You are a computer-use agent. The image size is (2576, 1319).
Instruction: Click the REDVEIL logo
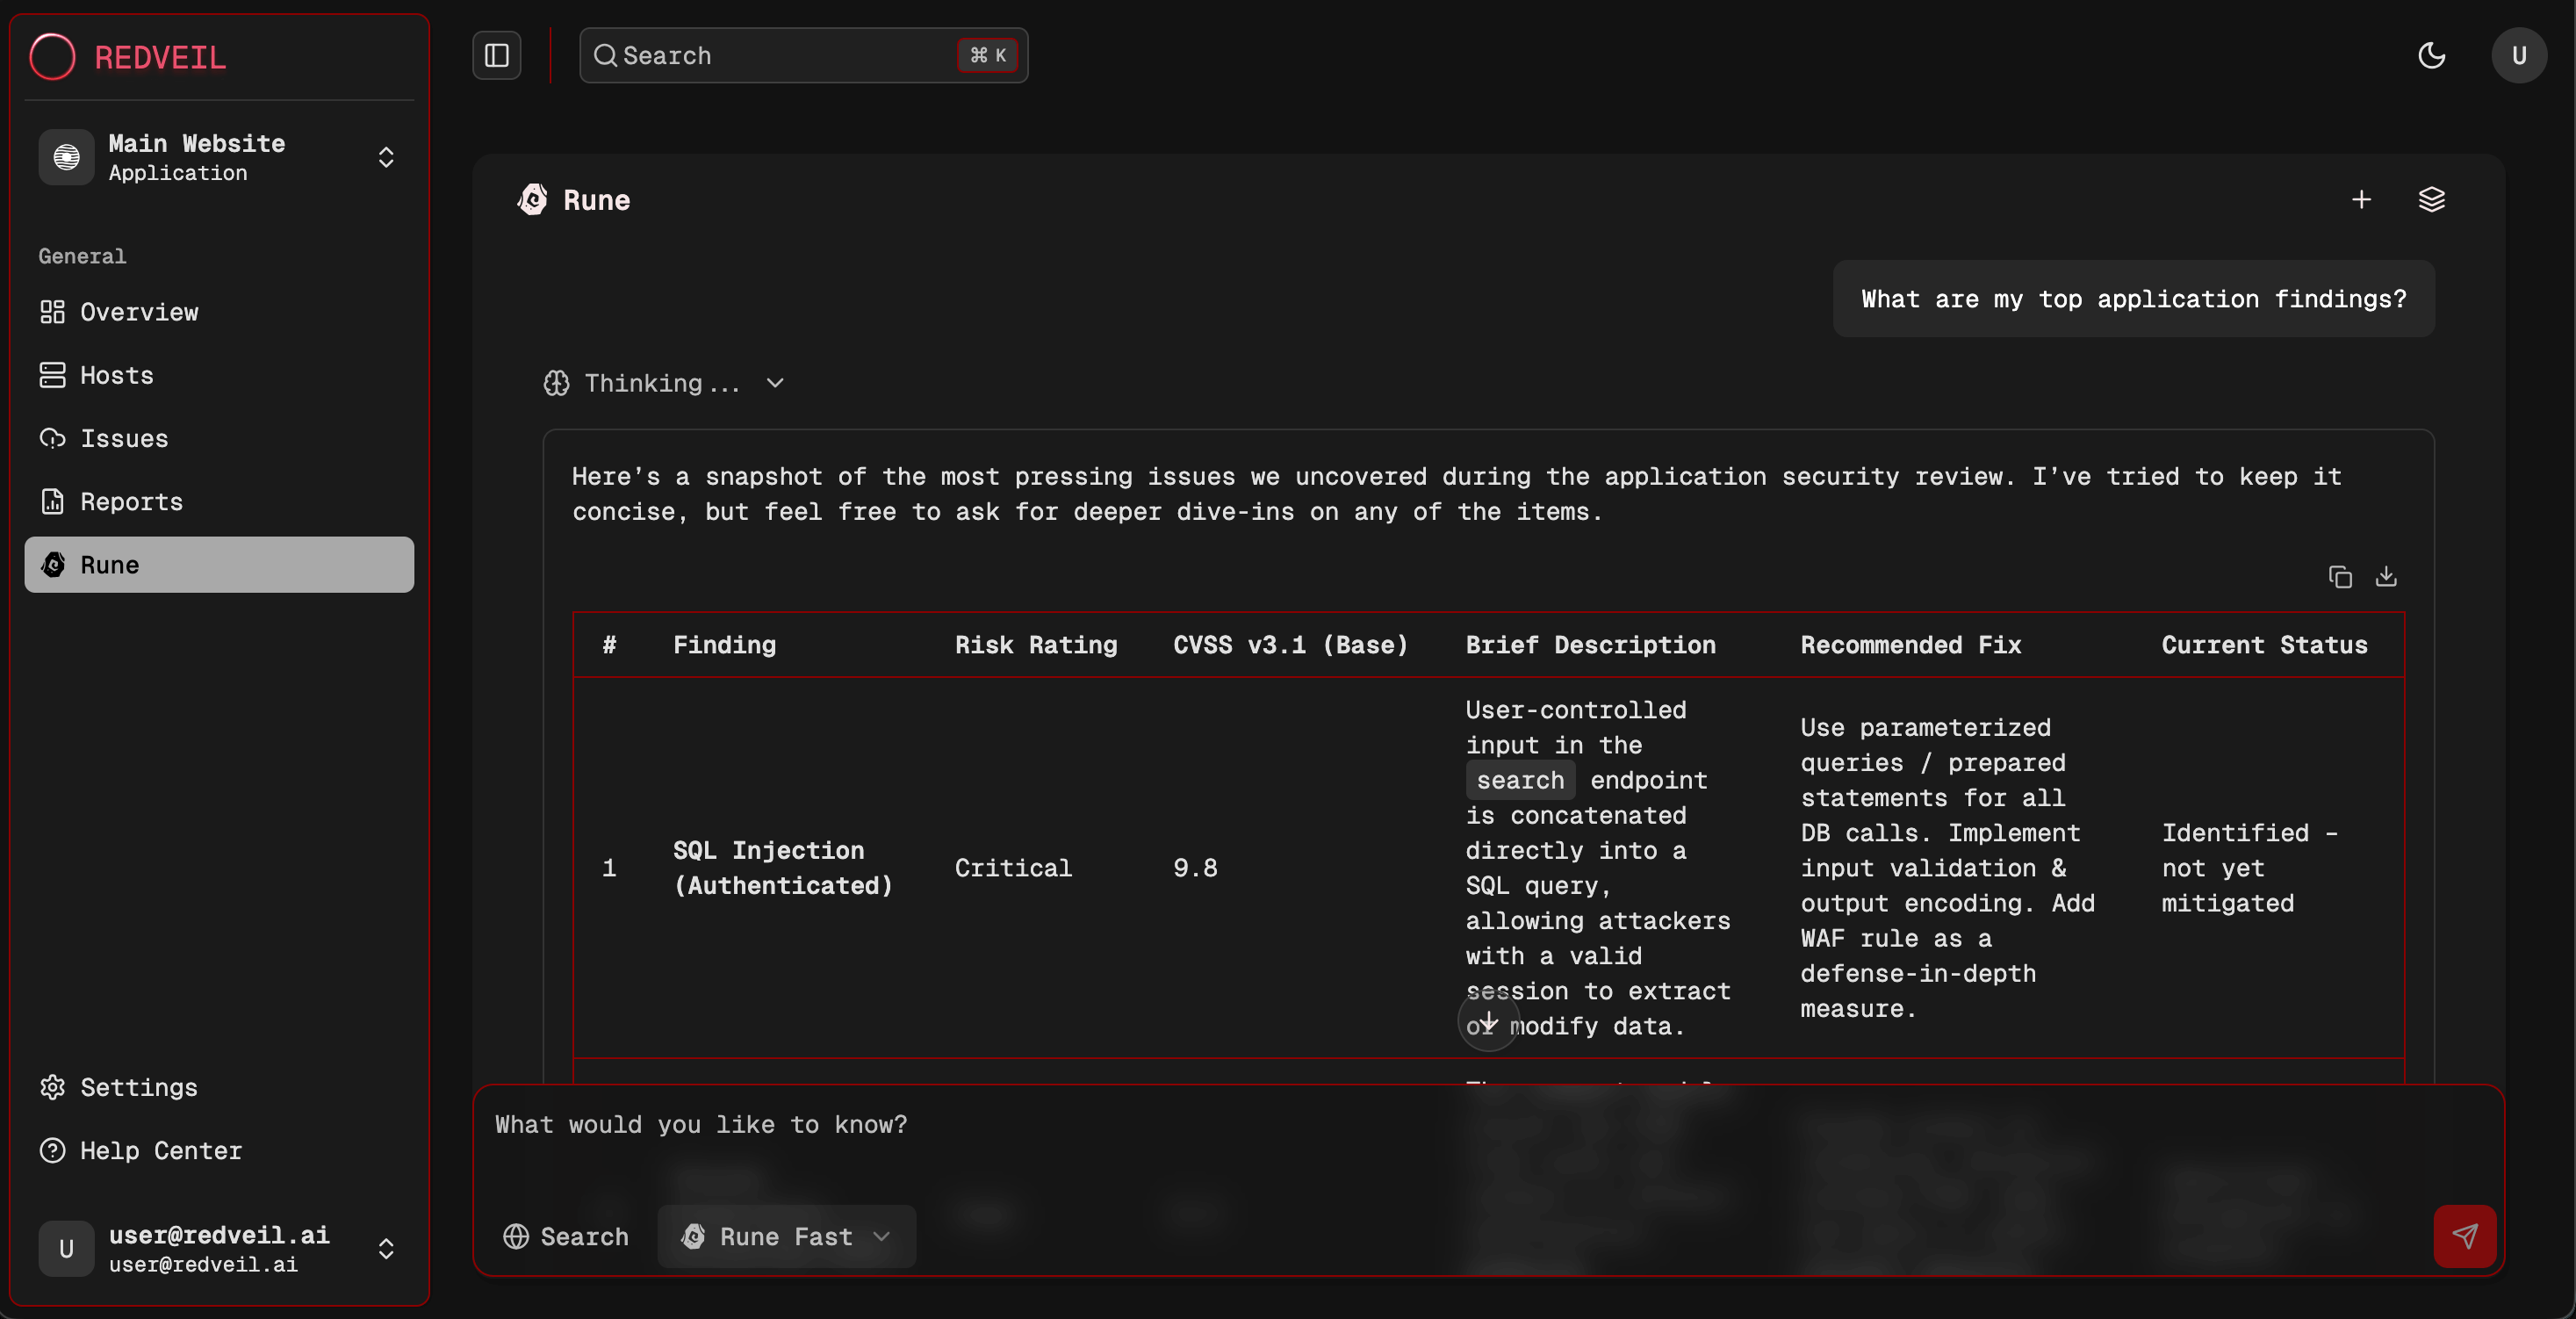[128, 57]
